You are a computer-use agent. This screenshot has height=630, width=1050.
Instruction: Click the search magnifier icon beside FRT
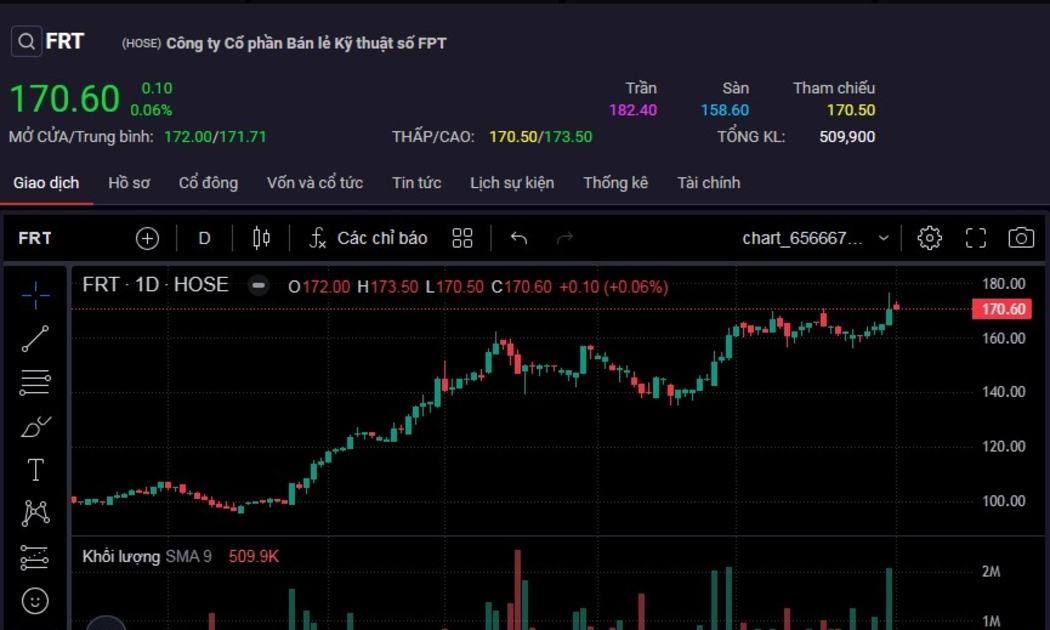[26, 42]
